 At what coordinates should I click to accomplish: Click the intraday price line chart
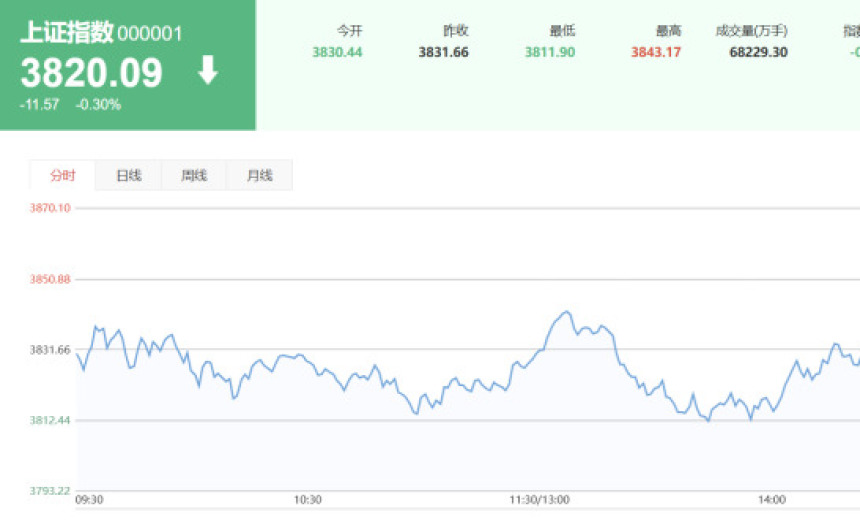tap(467, 366)
